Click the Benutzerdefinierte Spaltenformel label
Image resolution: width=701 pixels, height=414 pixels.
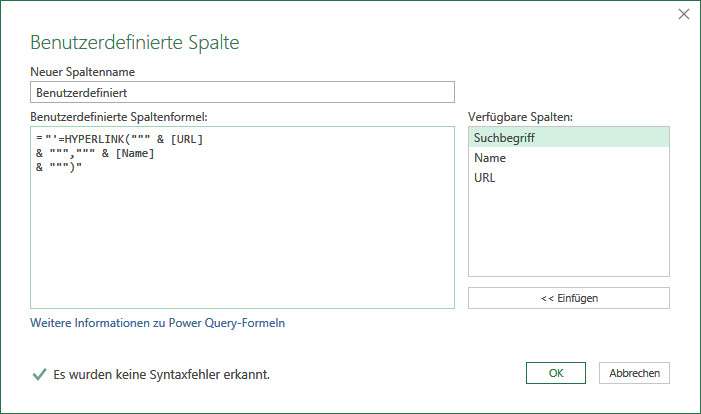coord(118,117)
